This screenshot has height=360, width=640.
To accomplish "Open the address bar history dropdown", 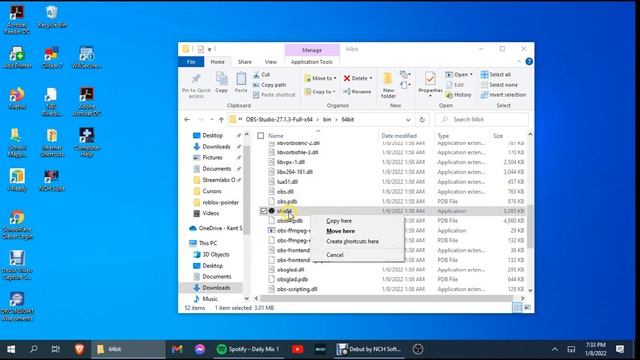I will coord(408,120).
